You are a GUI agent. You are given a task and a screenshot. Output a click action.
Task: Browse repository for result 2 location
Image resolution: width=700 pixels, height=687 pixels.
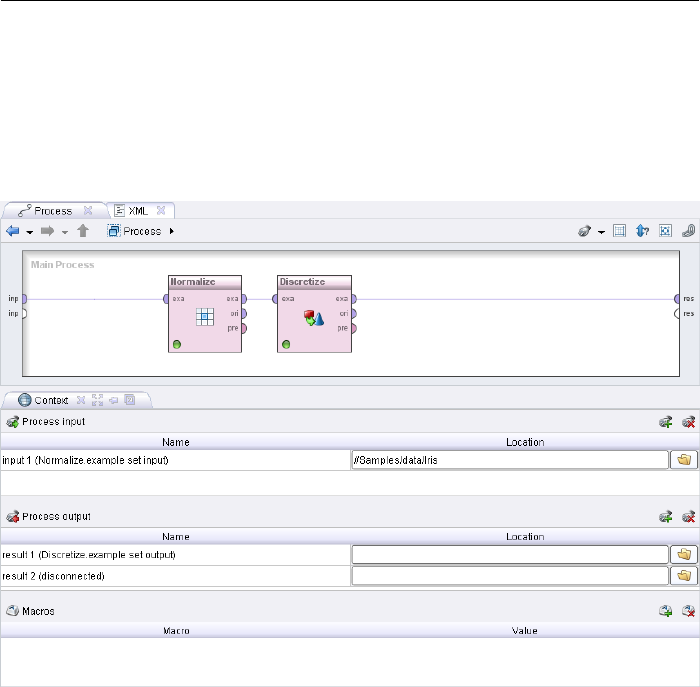684,576
